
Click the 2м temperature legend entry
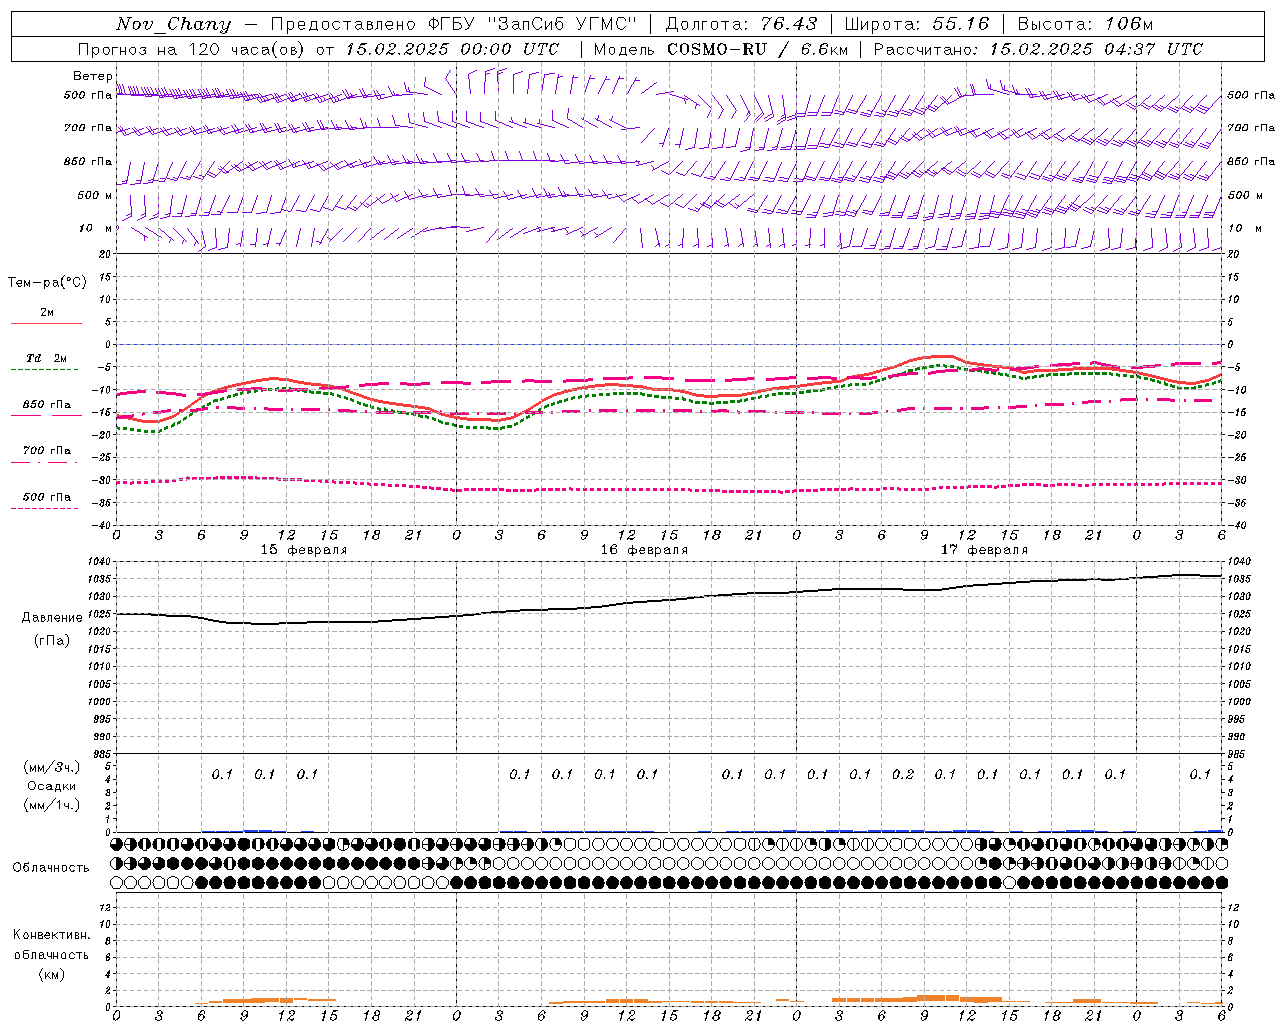tap(47, 313)
